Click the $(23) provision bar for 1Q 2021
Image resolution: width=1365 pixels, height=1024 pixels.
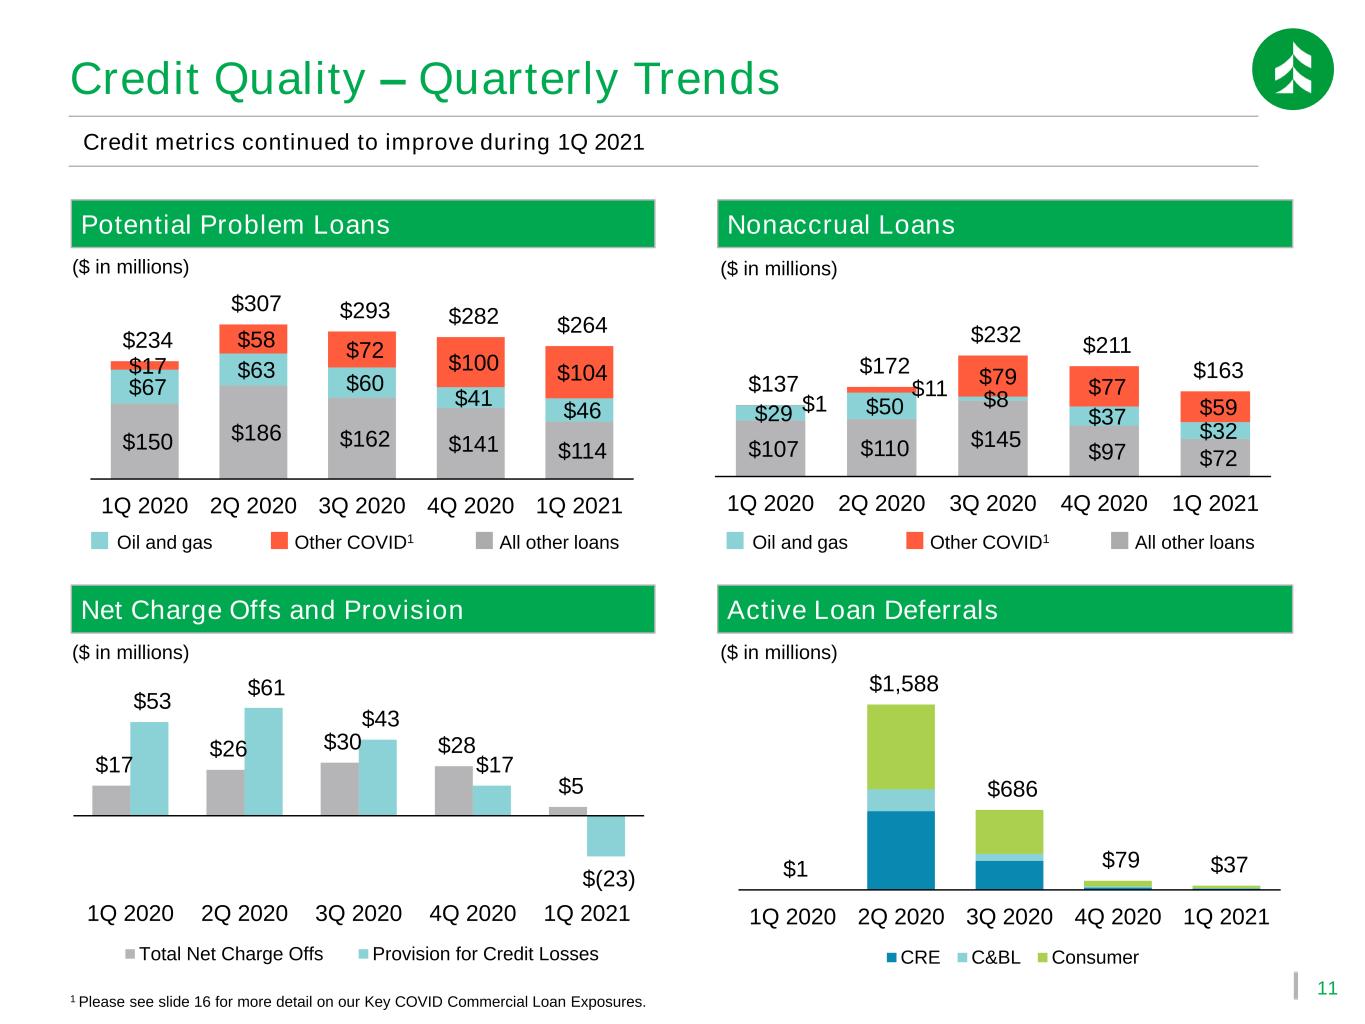[x=606, y=836]
